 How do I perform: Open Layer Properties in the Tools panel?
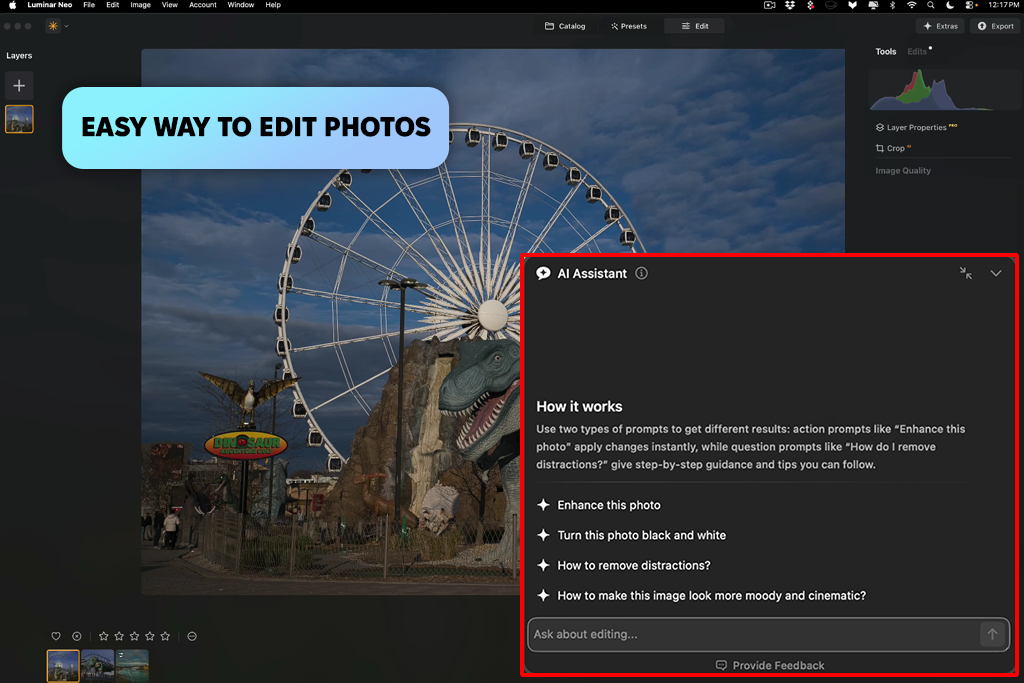pos(916,127)
